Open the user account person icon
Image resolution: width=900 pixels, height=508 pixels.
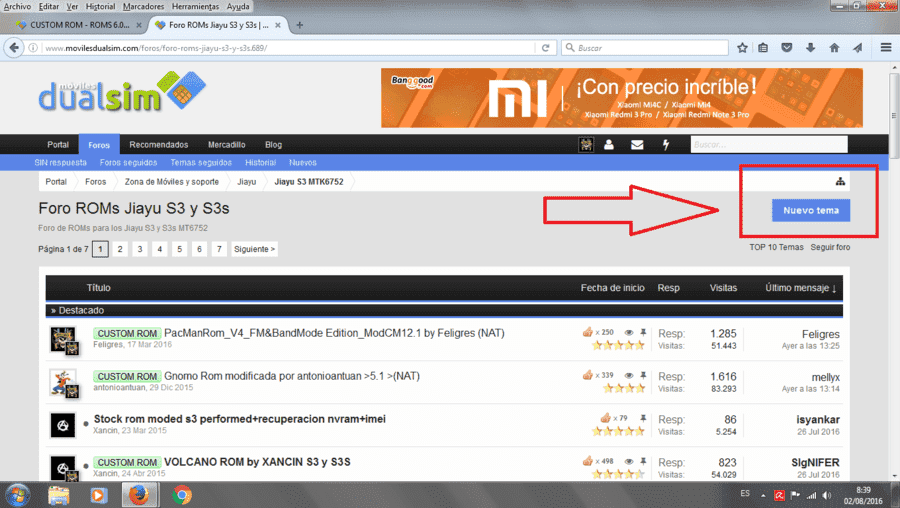609,145
